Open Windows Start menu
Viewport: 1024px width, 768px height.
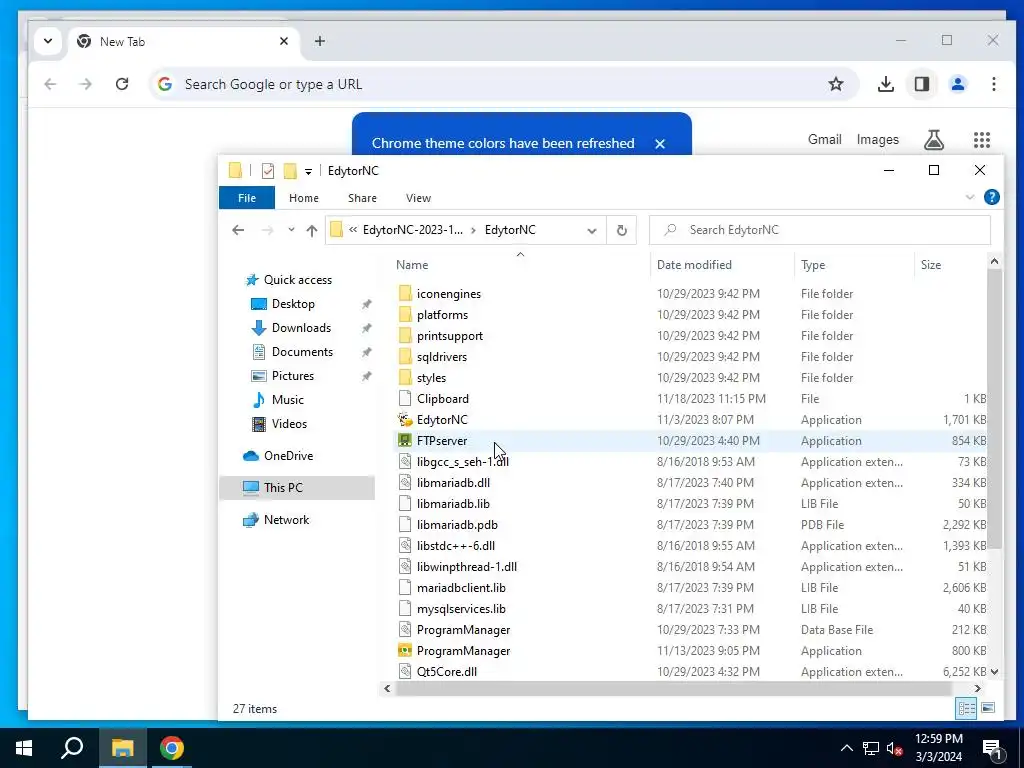click(24, 748)
